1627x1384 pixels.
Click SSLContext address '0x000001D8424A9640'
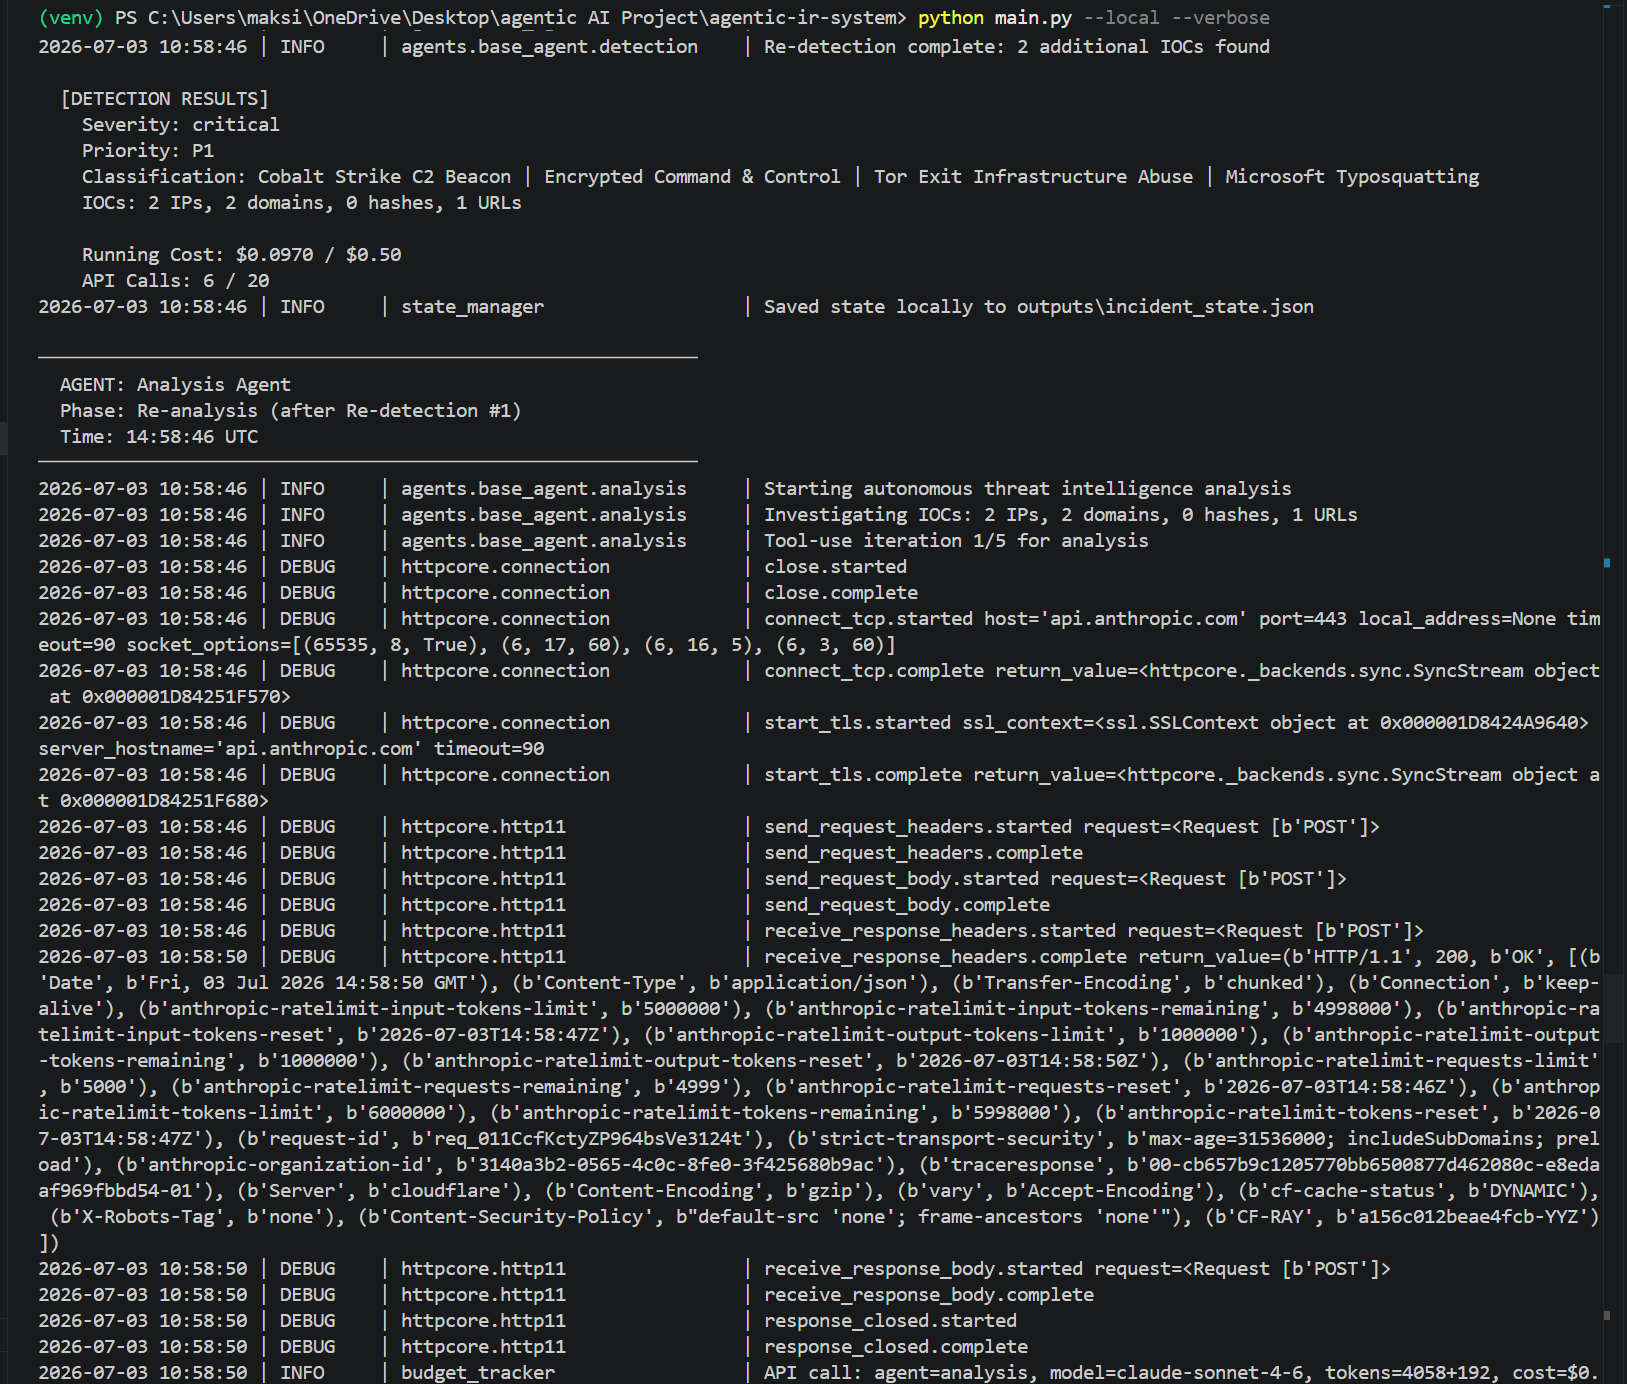point(1479,722)
